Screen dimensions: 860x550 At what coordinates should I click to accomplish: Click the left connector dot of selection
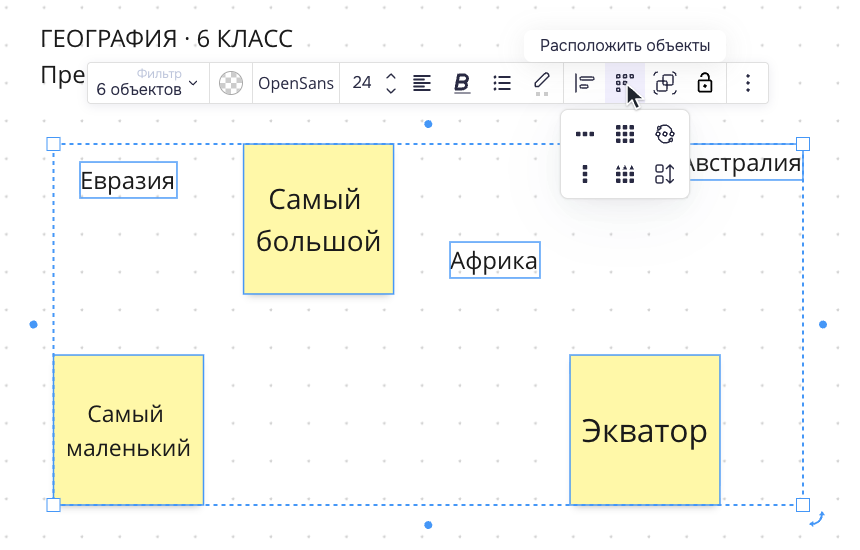(33, 325)
